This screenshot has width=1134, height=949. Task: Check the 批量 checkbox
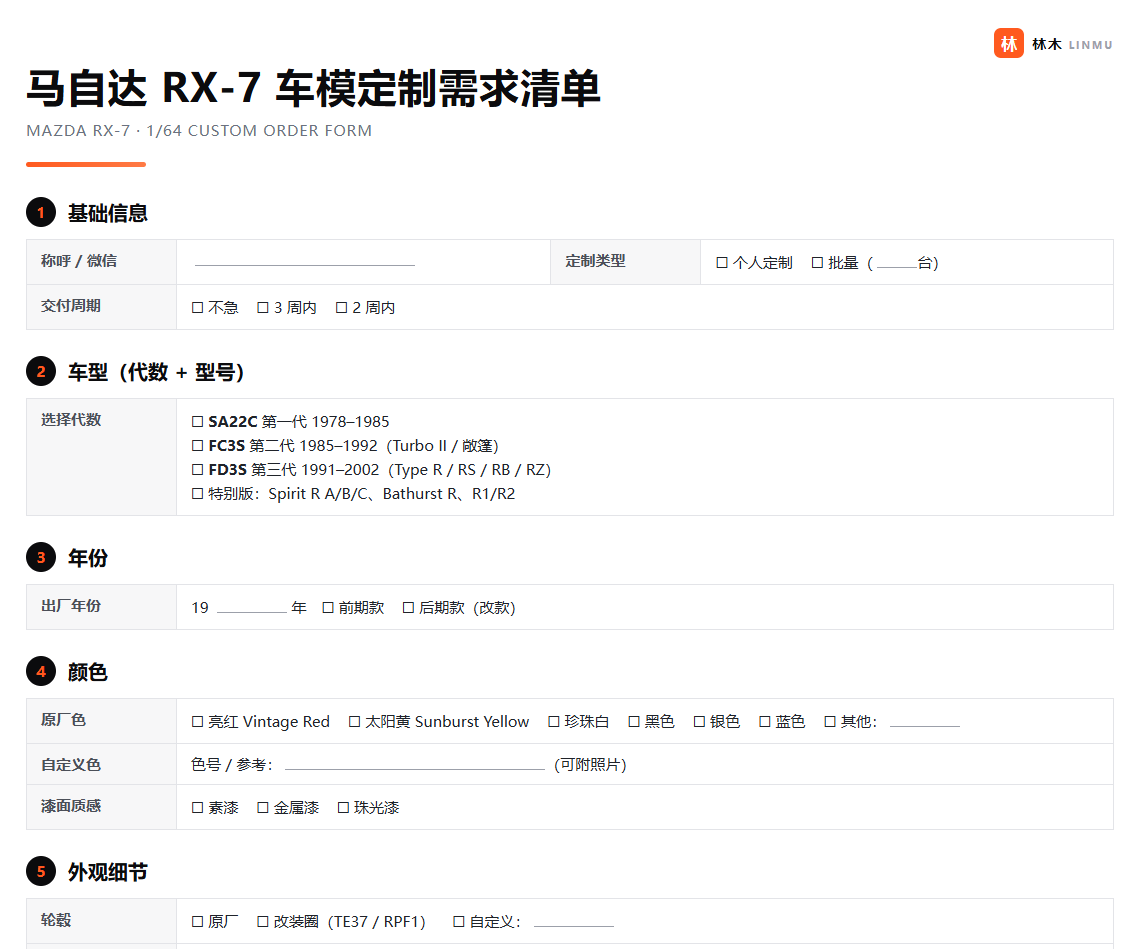(x=817, y=263)
